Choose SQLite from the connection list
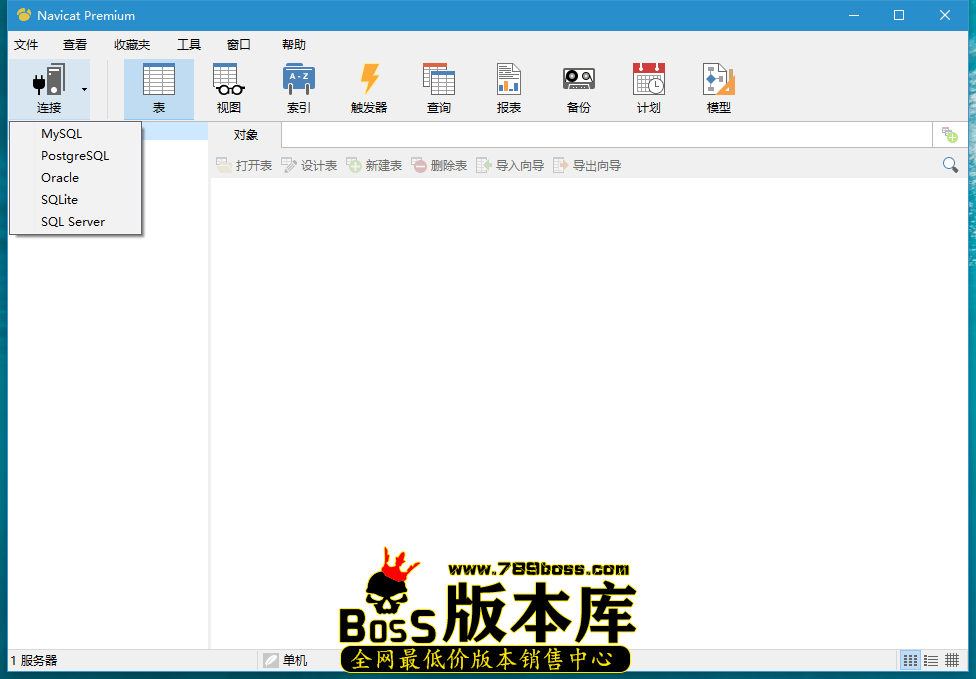 58,199
